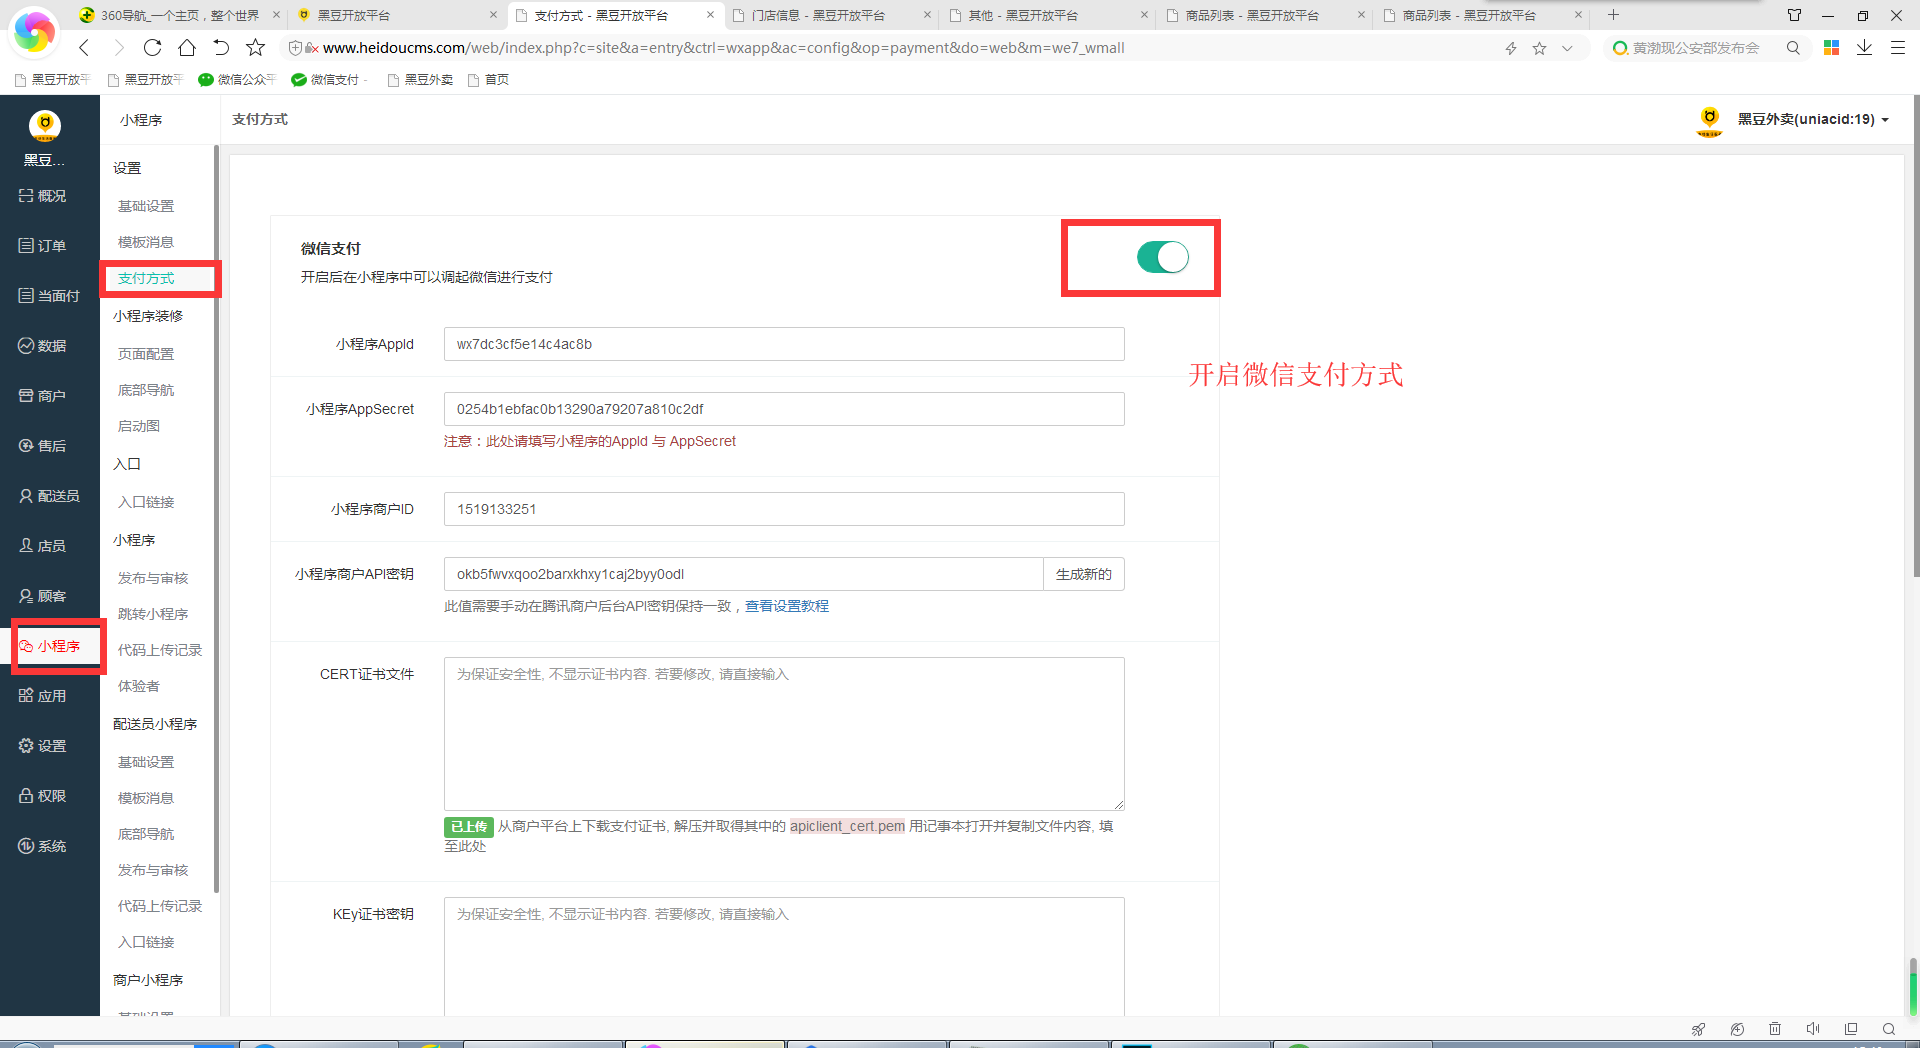Open 底部导航 under 小程序装修
This screenshot has height=1048, width=1920.
[146, 390]
